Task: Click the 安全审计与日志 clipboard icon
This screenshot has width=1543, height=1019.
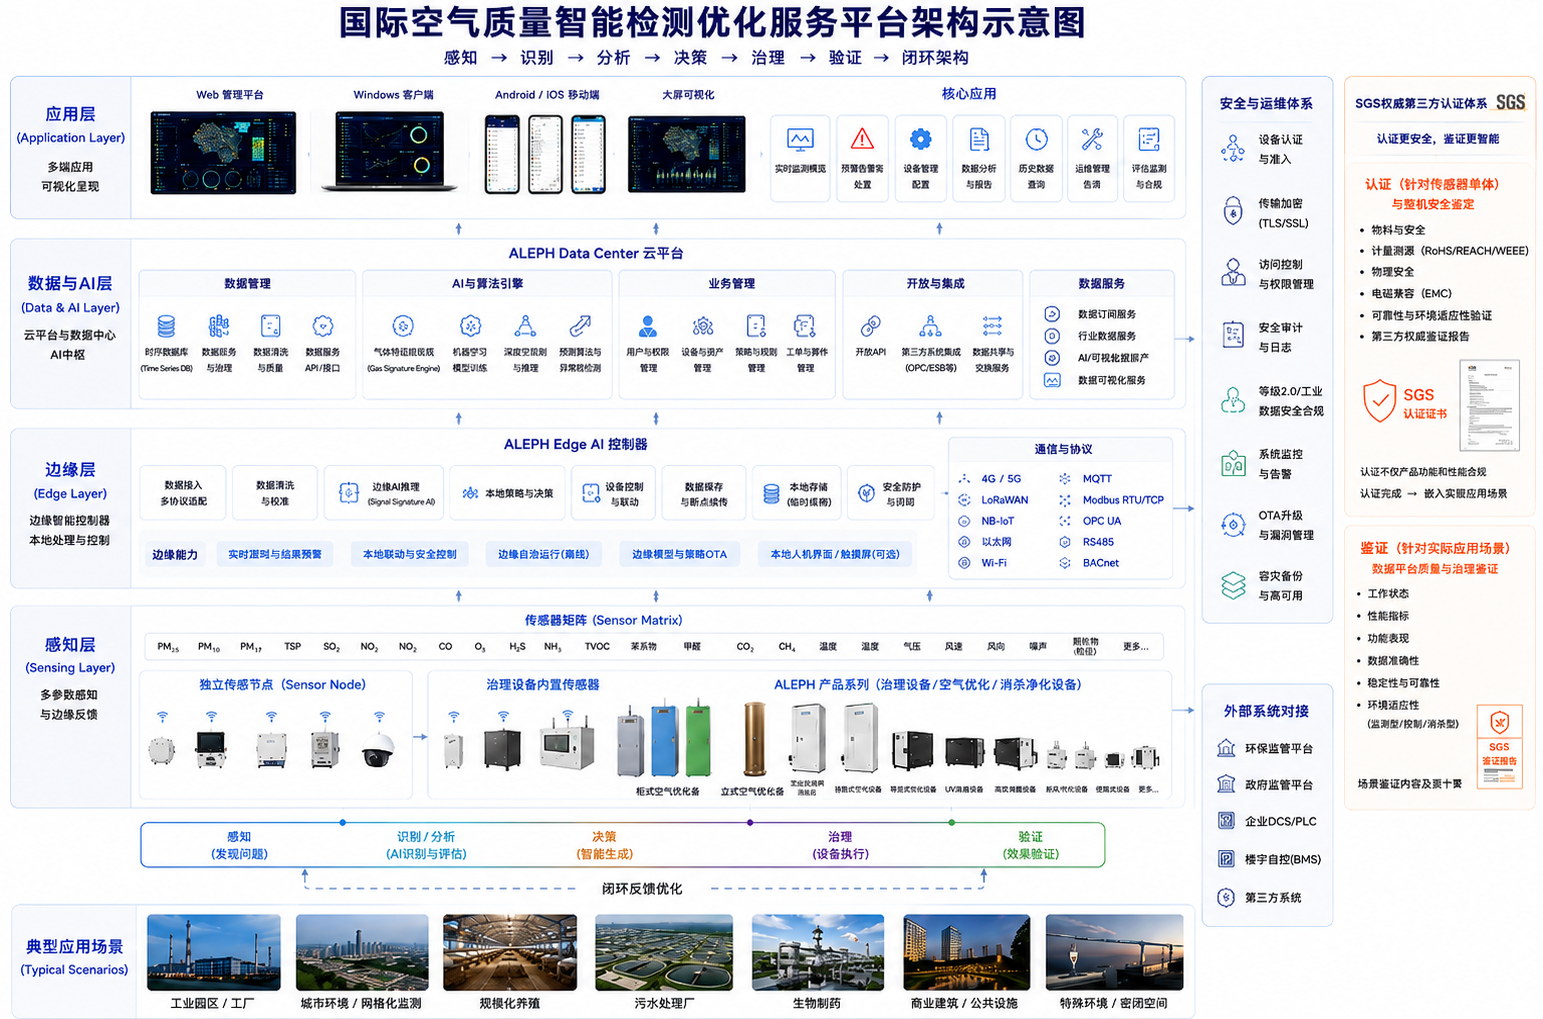Action: pos(1233,336)
